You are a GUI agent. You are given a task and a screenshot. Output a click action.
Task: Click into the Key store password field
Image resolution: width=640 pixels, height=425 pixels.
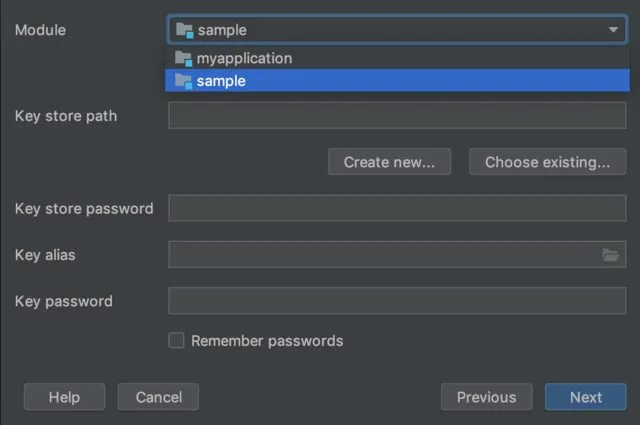click(397, 209)
